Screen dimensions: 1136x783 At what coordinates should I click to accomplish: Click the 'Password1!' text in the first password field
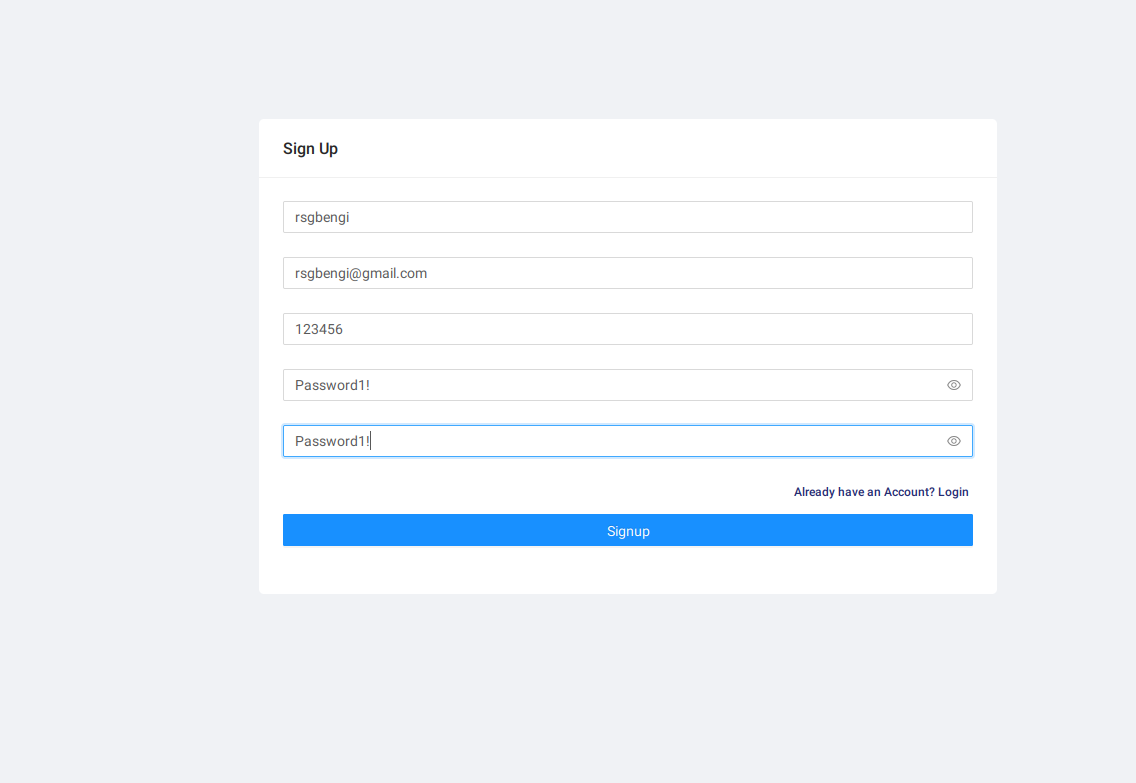[x=332, y=385]
